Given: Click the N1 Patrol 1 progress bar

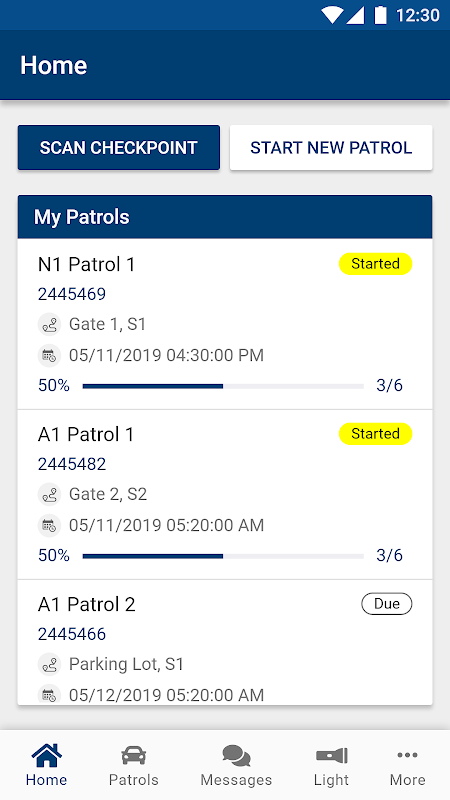Looking at the screenshot, I should [x=223, y=386].
